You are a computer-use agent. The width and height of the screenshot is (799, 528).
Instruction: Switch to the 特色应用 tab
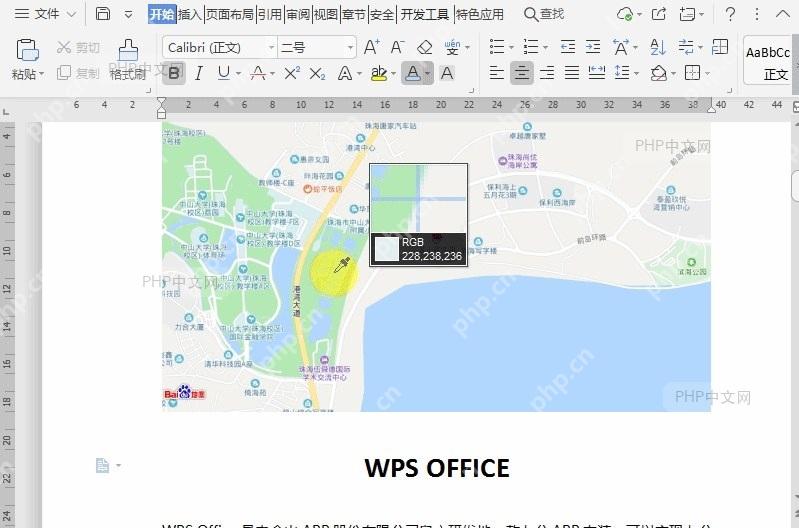(x=480, y=14)
